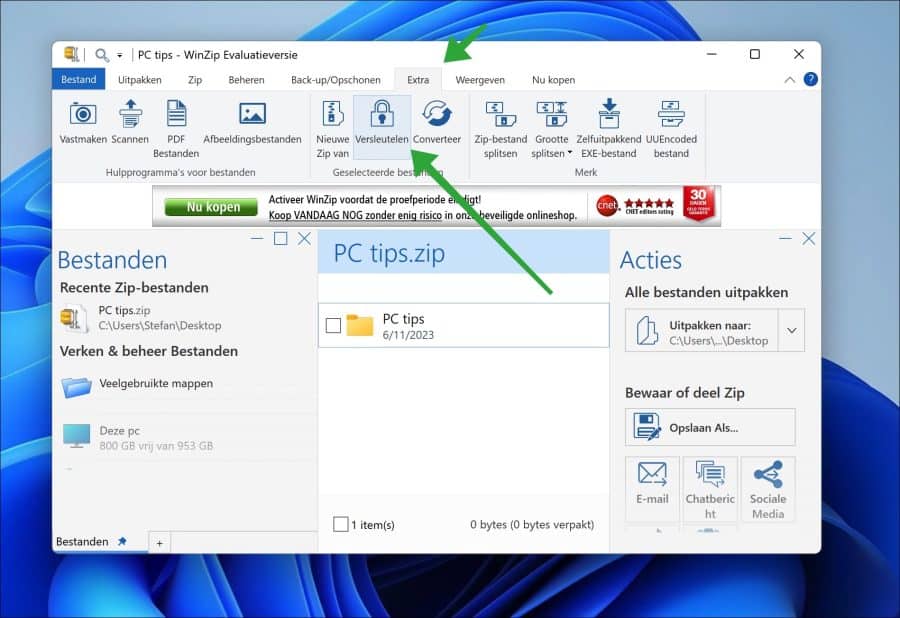Open the Nu kopen ribbon tab

[x=553, y=80]
